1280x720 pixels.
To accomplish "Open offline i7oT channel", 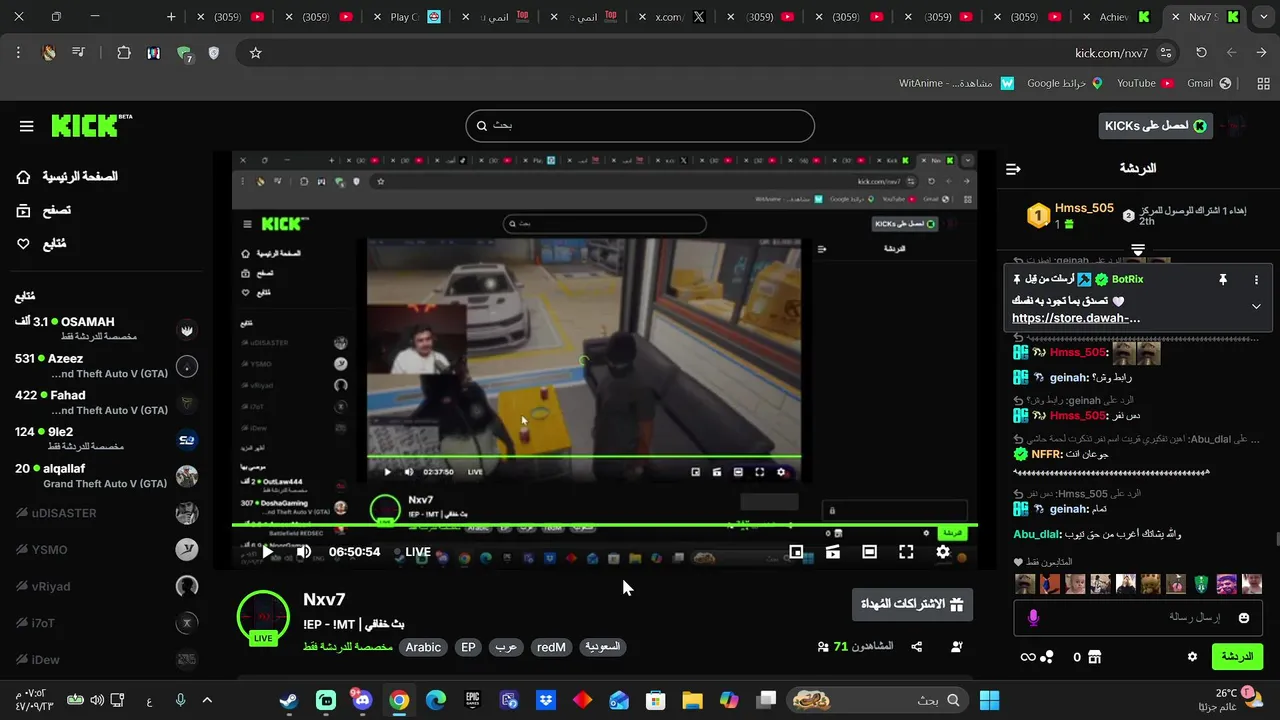I will click(x=105, y=623).
